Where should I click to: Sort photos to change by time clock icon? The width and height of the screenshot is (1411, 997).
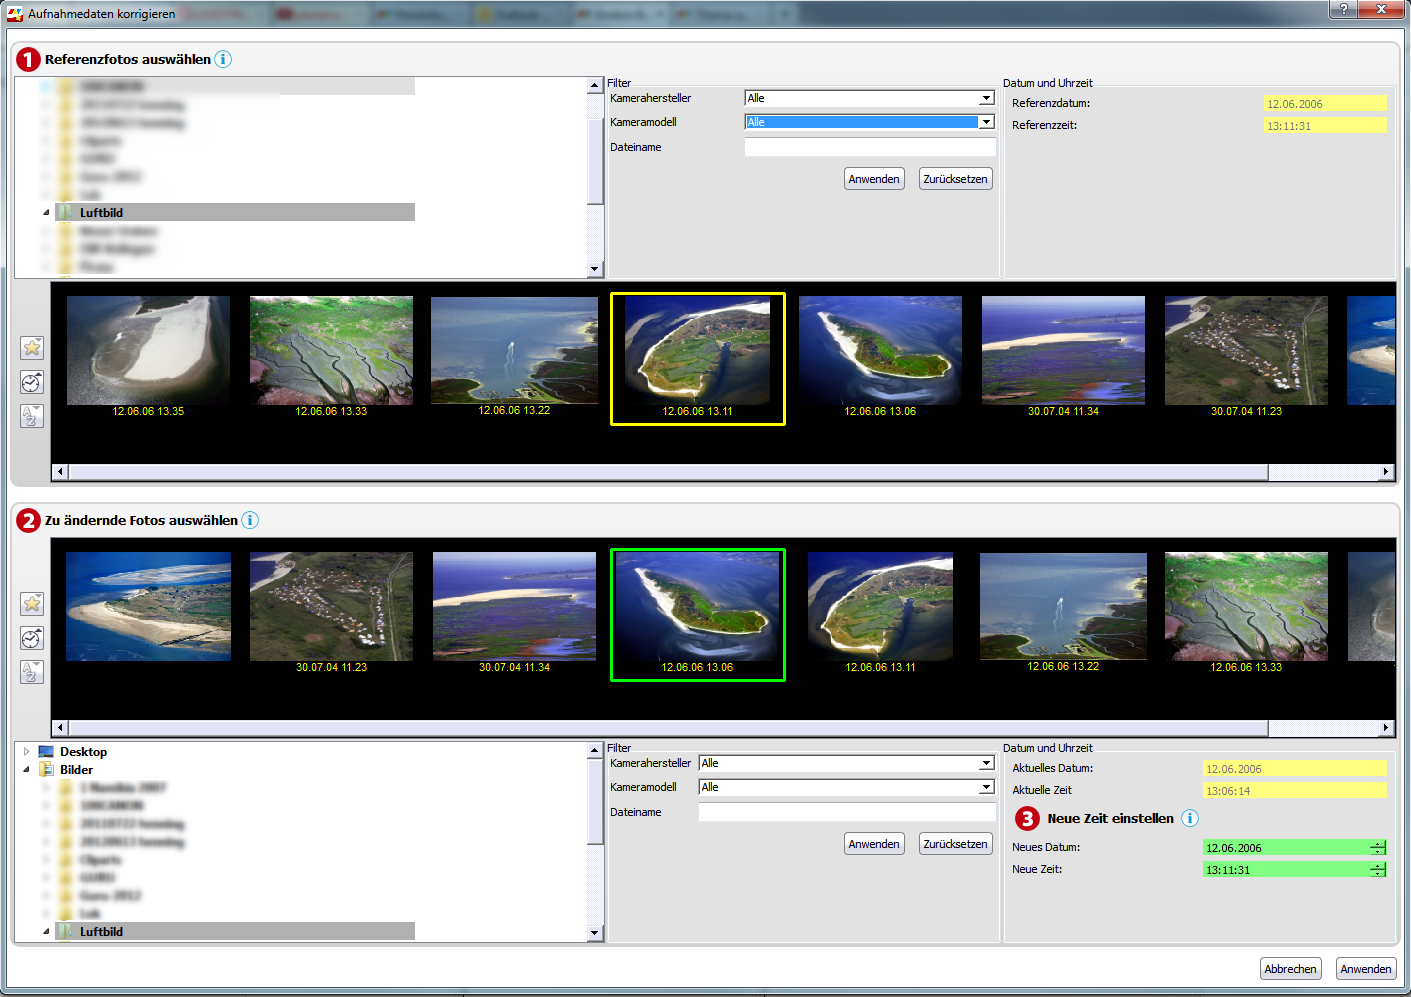pos(32,638)
